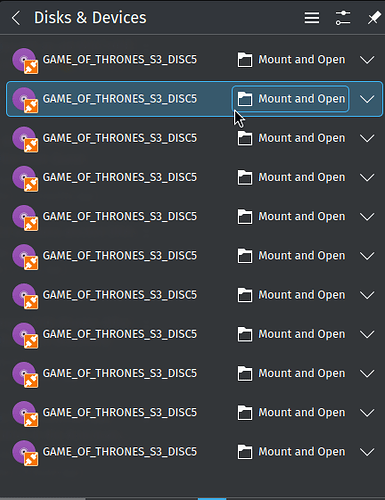Screen dimensions: 385x500
Task: Expand the third disc entry's chevron
Action: (x=367, y=138)
